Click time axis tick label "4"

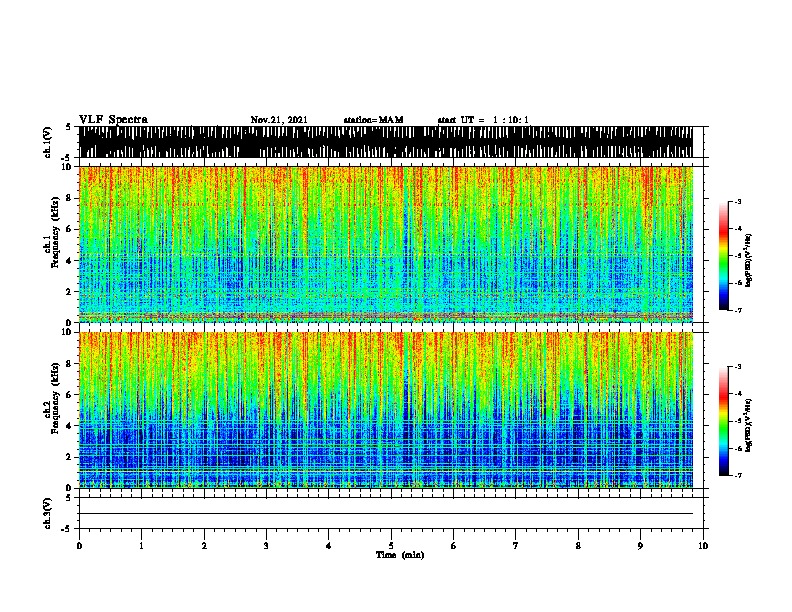pyautogui.click(x=329, y=546)
